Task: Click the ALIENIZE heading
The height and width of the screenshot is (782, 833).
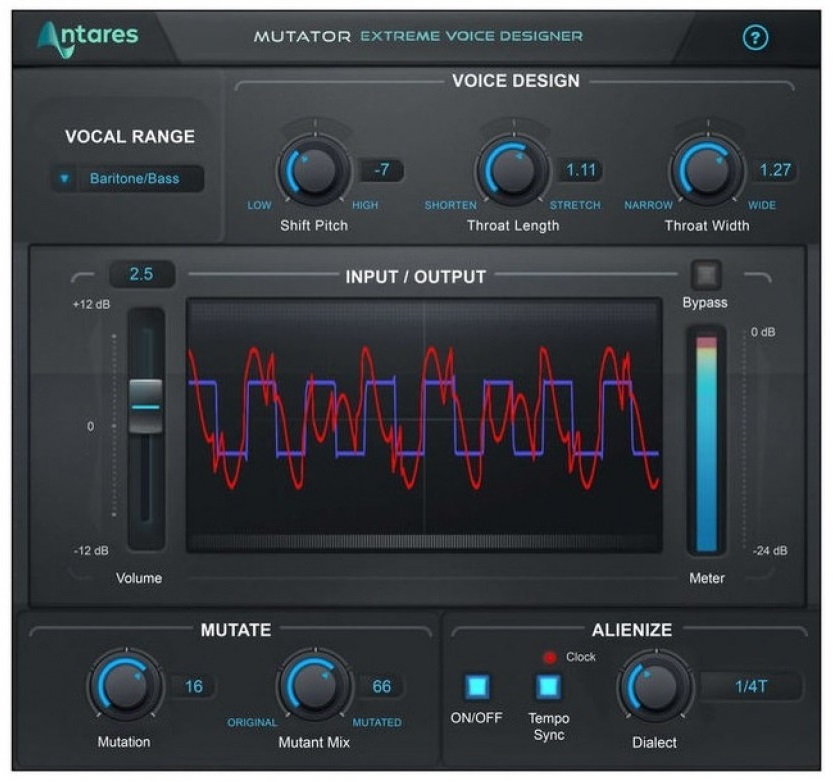Action: (632, 630)
